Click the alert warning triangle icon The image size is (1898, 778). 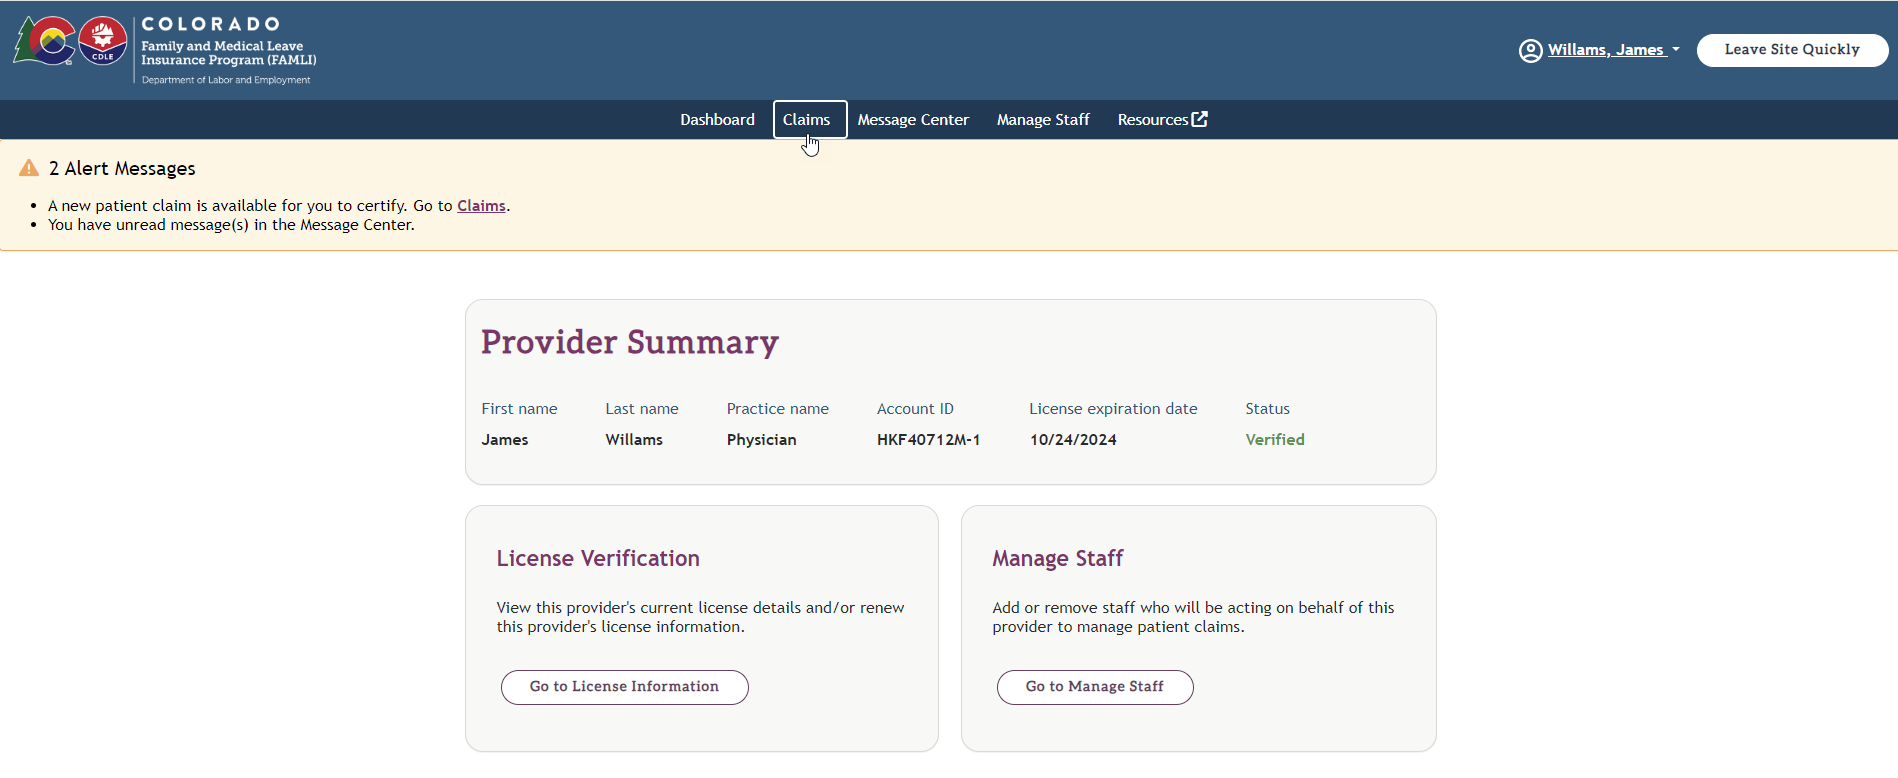point(29,168)
